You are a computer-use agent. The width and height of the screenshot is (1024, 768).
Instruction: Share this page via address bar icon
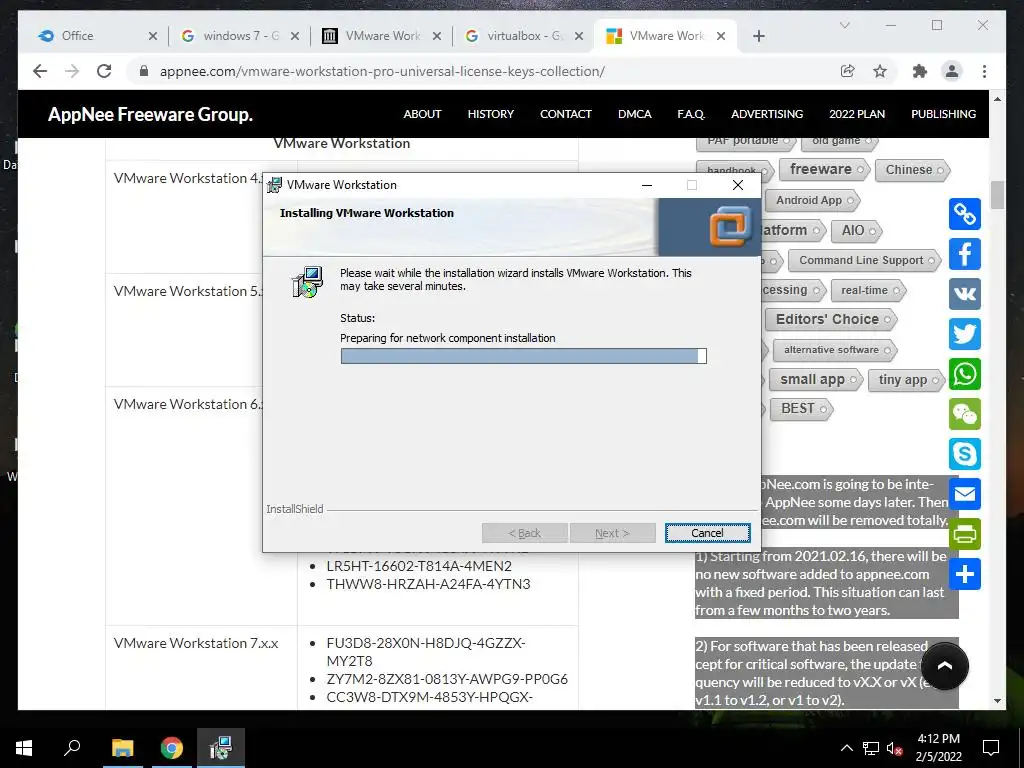coord(847,71)
